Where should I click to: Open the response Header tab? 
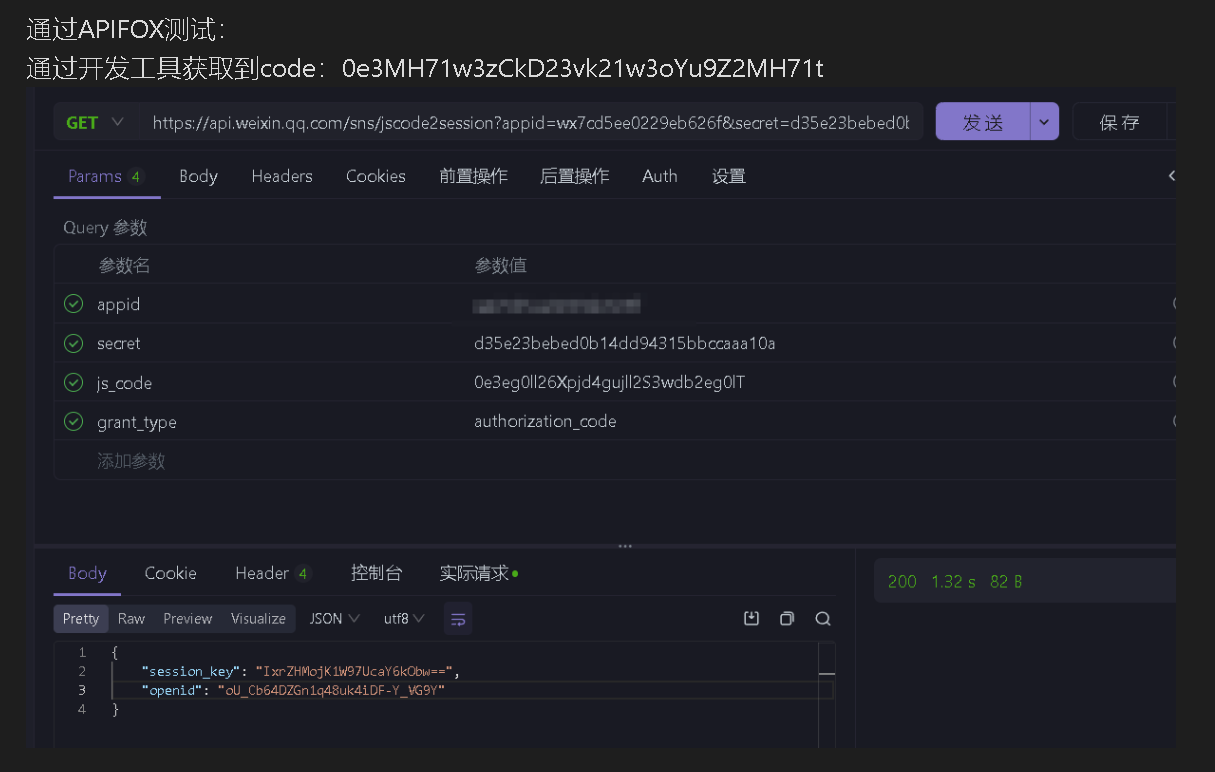coord(273,573)
